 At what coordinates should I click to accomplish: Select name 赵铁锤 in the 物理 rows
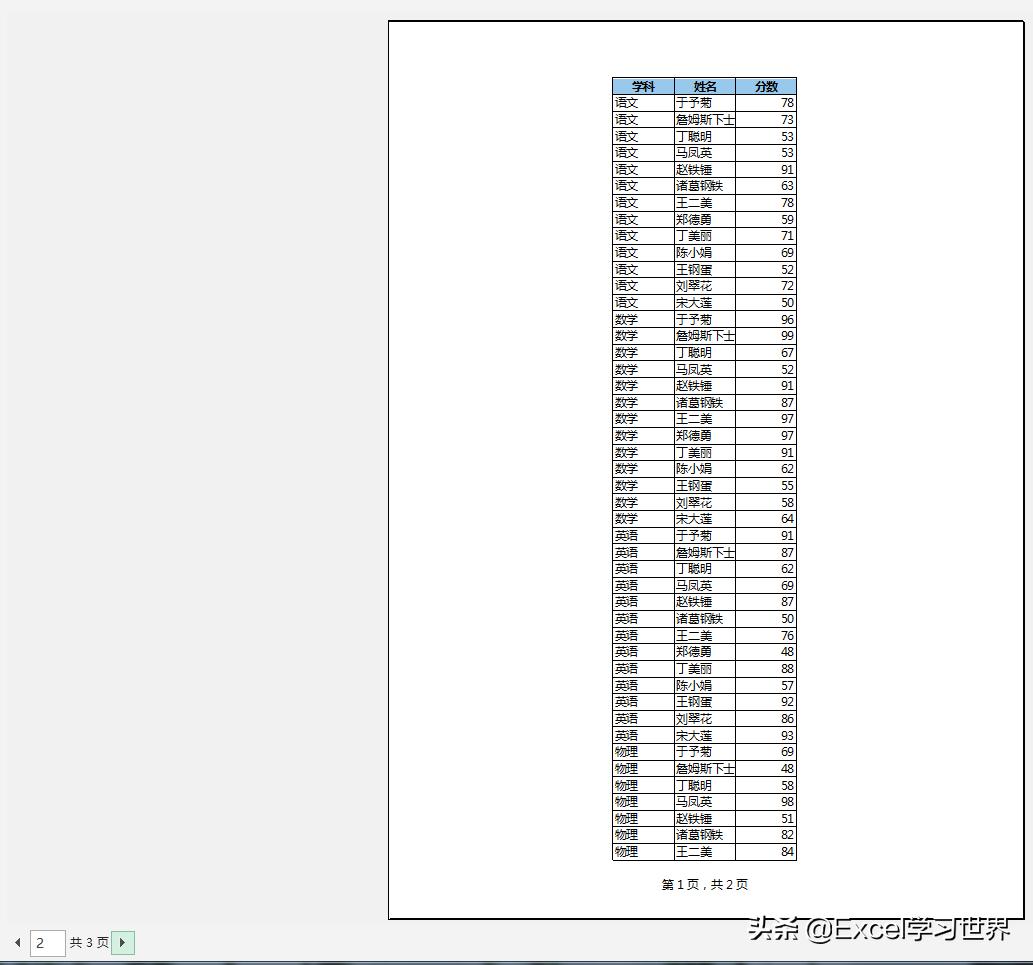(704, 819)
